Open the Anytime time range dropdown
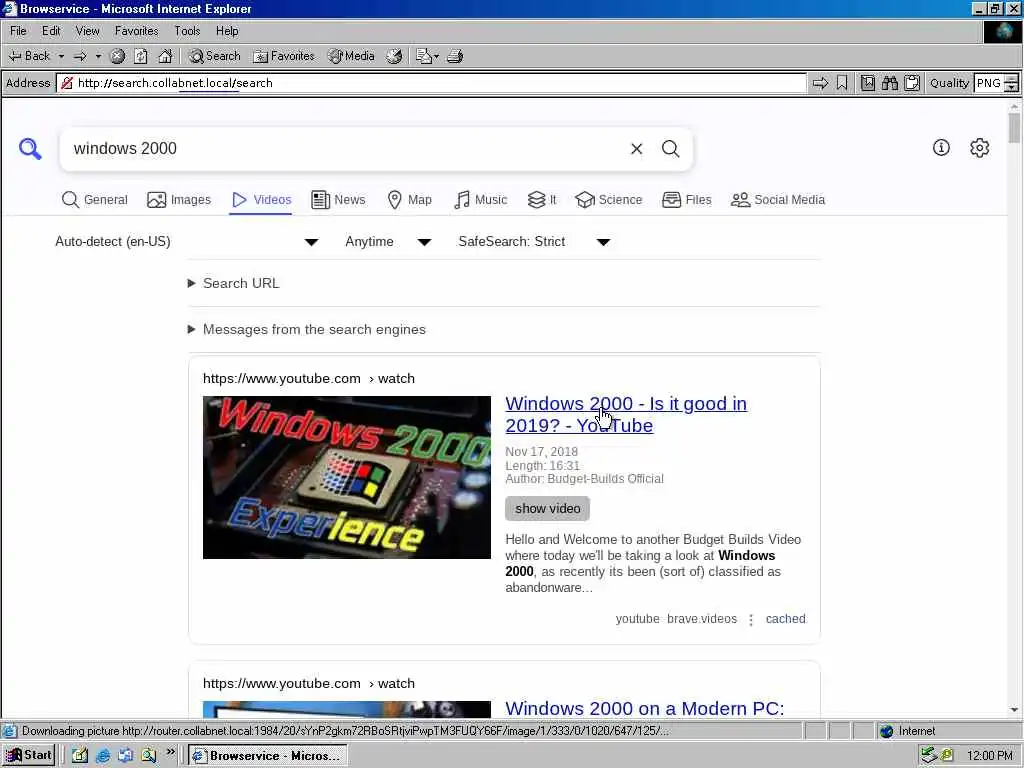Screen dimensions: 1024x768 point(388,242)
